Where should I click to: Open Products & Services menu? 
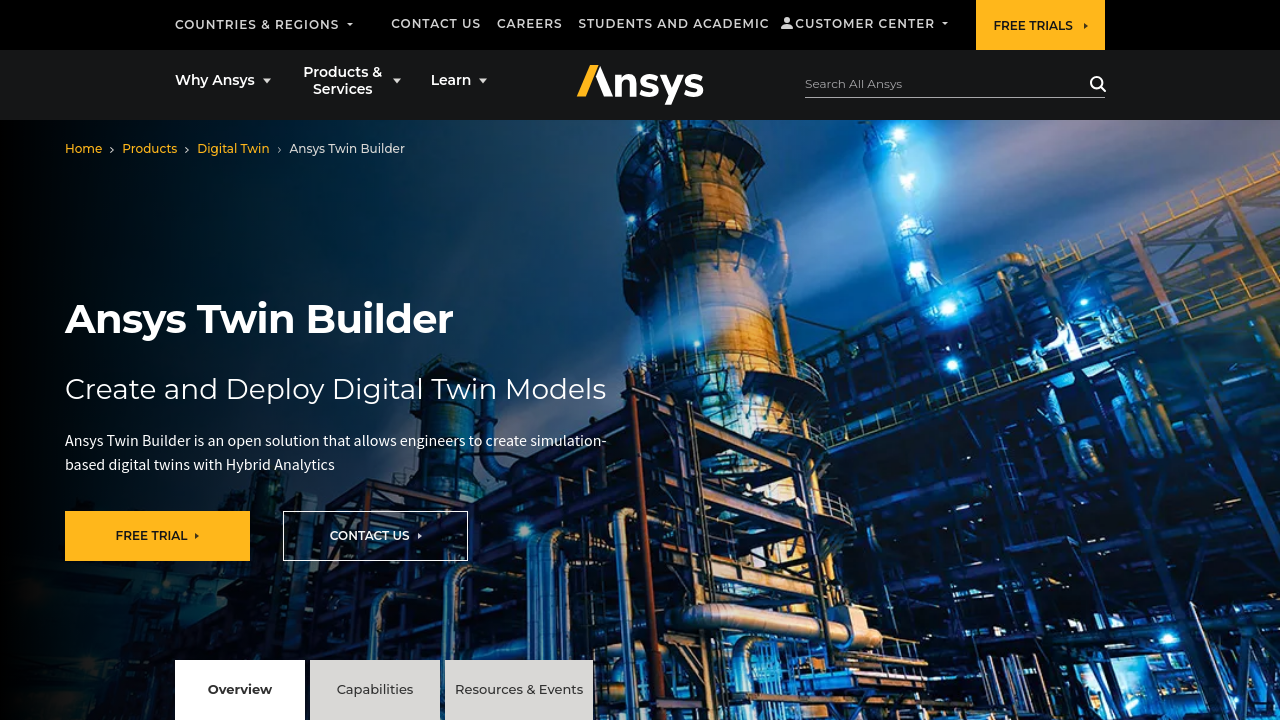tap(352, 80)
